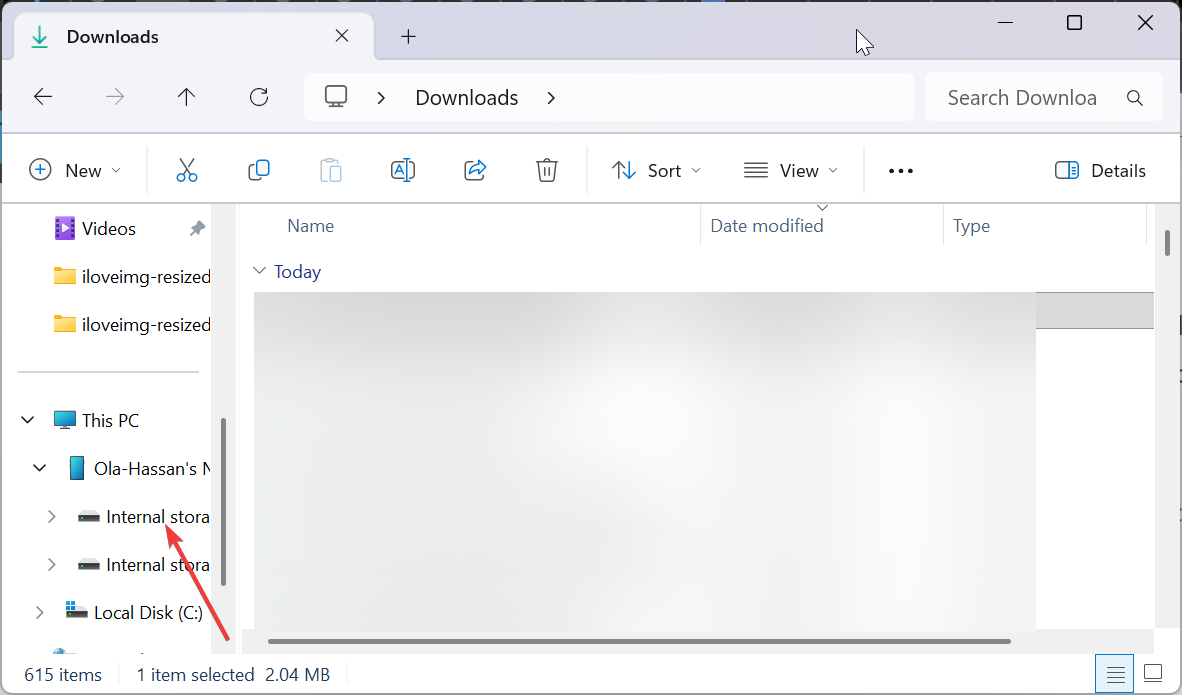Open Videos in the sidebar
This screenshot has width=1182, height=695.
pyautogui.click(x=109, y=228)
